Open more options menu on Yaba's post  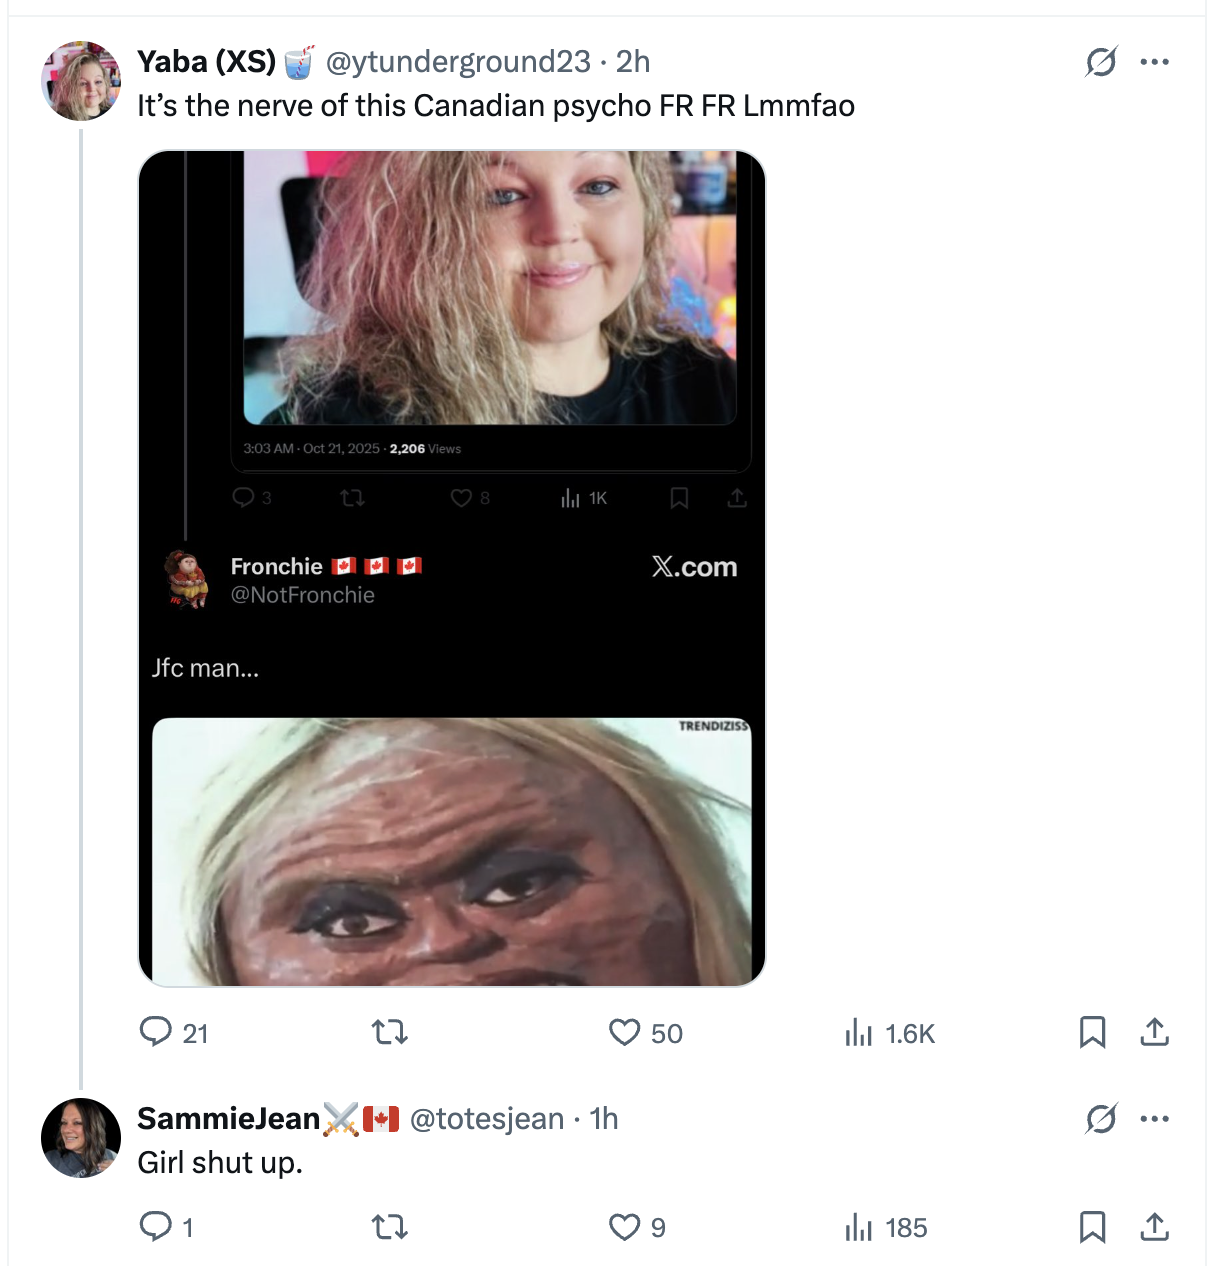click(x=1154, y=62)
